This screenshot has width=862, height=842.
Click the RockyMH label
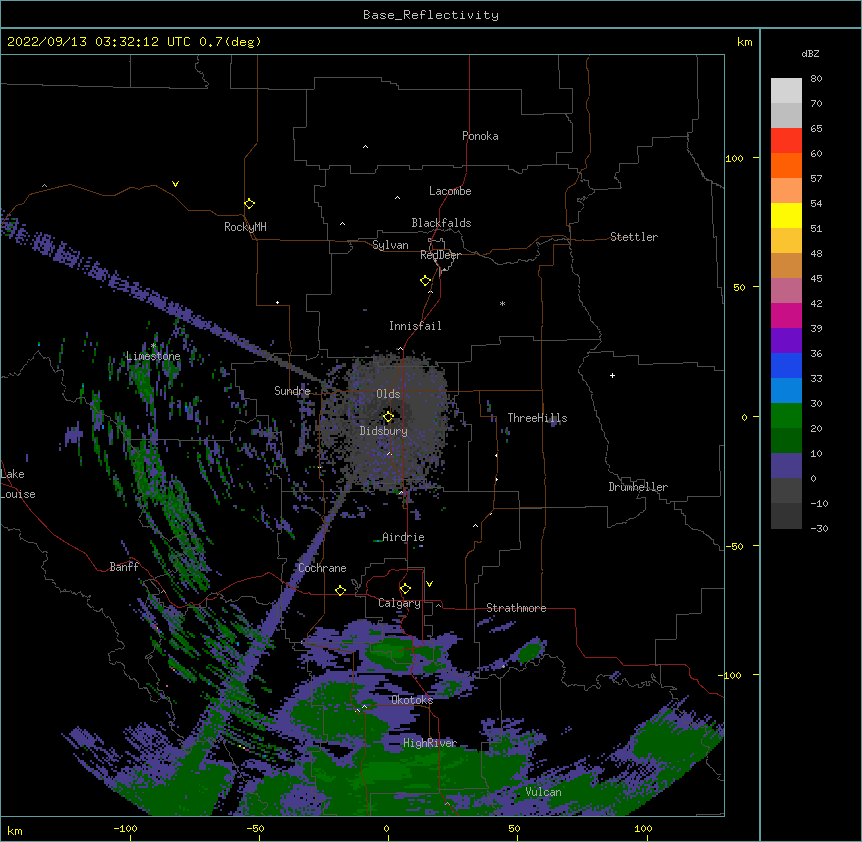coord(245,227)
